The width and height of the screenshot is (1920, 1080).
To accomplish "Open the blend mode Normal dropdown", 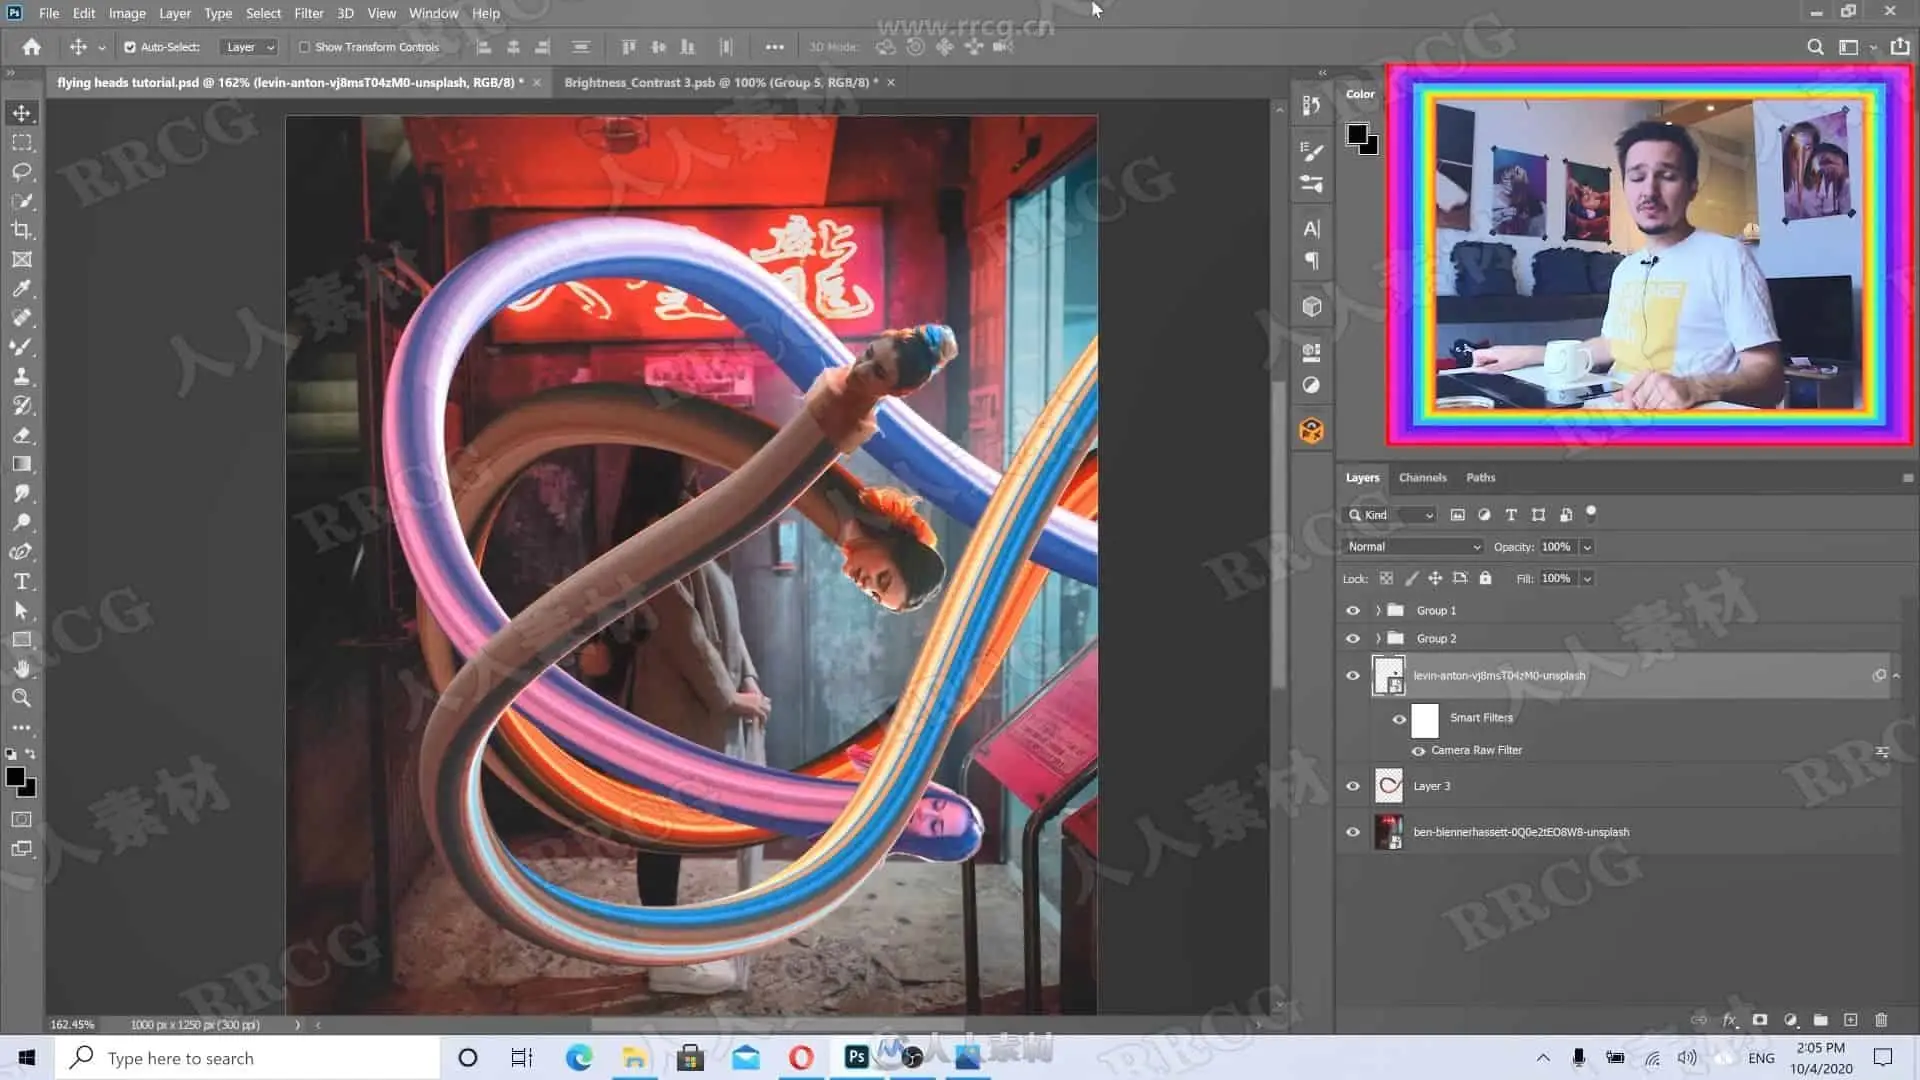I will (1413, 547).
